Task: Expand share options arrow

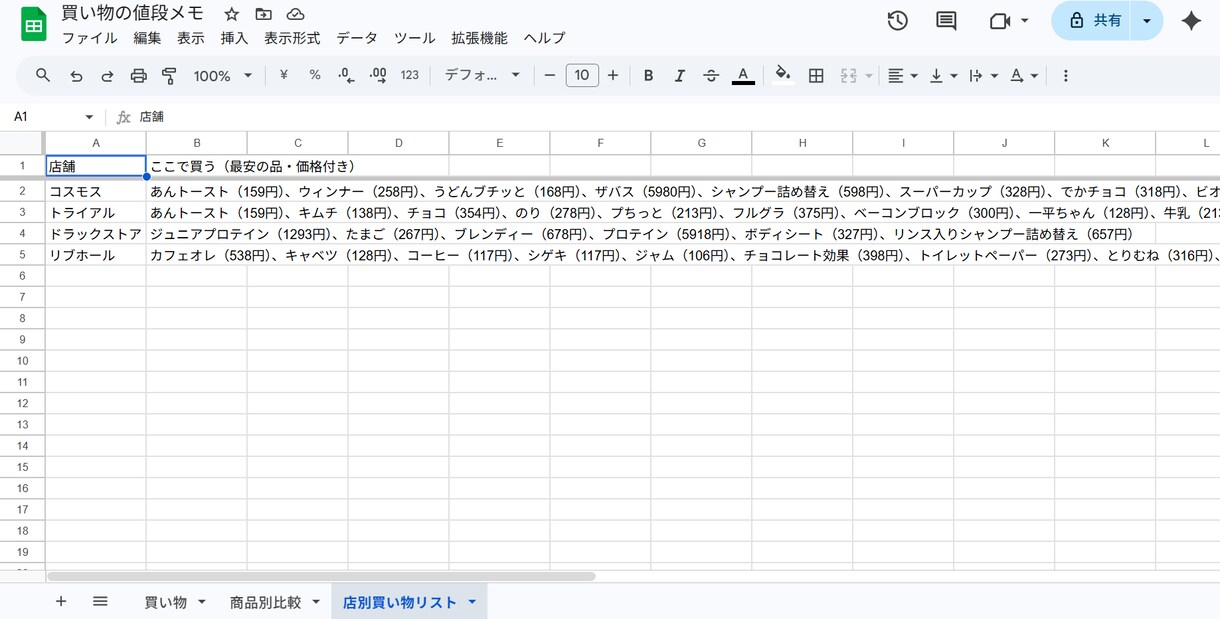Action: [x=1147, y=21]
